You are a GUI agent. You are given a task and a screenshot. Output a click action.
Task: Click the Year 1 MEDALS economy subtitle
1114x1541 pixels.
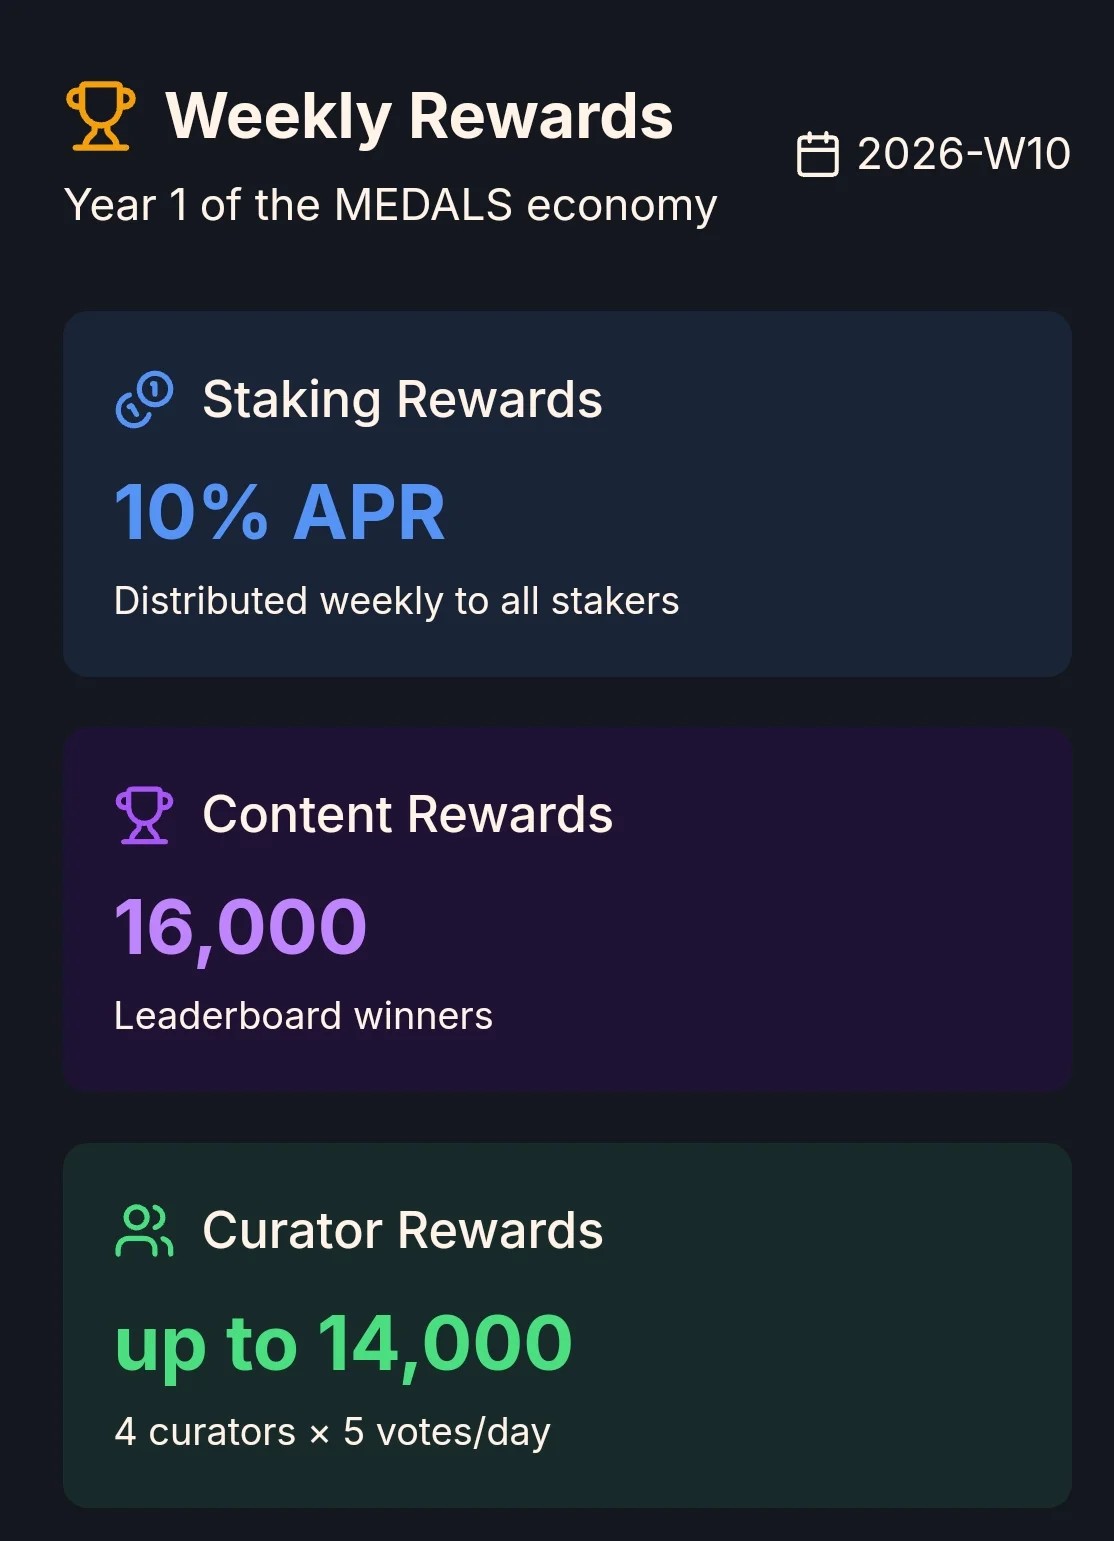[x=390, y=205]
